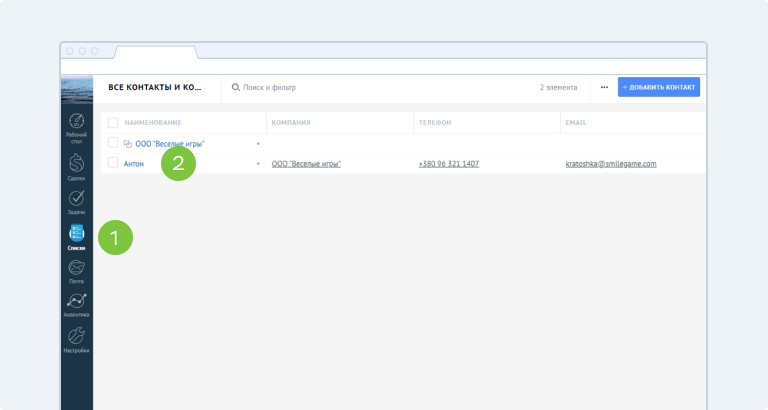Viewport: 768px width, 410px height.
Task: Expand the row menu dot for Антон
Action: click(x=258, y=163)
